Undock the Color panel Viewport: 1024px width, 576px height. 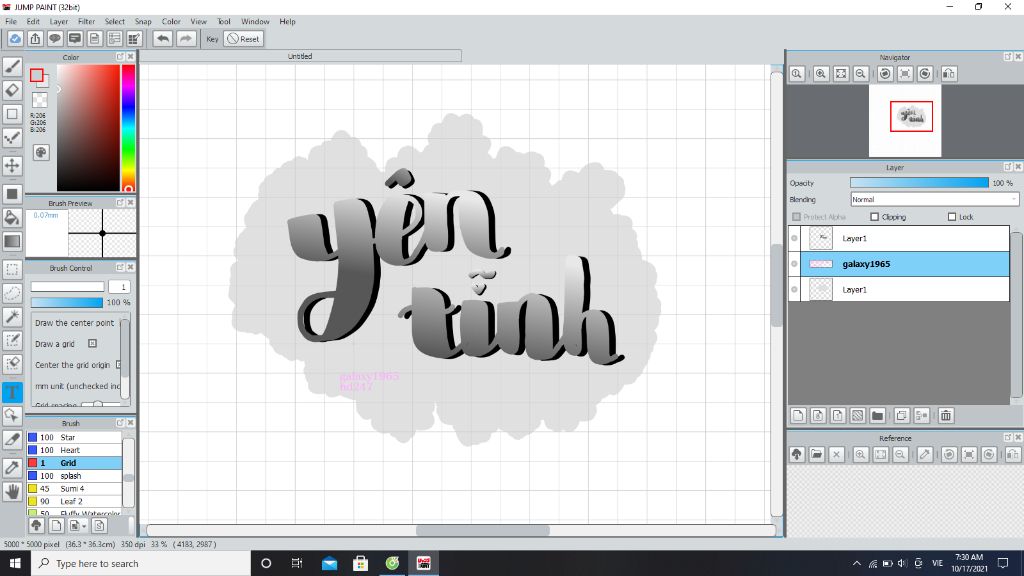click(120, 57)
